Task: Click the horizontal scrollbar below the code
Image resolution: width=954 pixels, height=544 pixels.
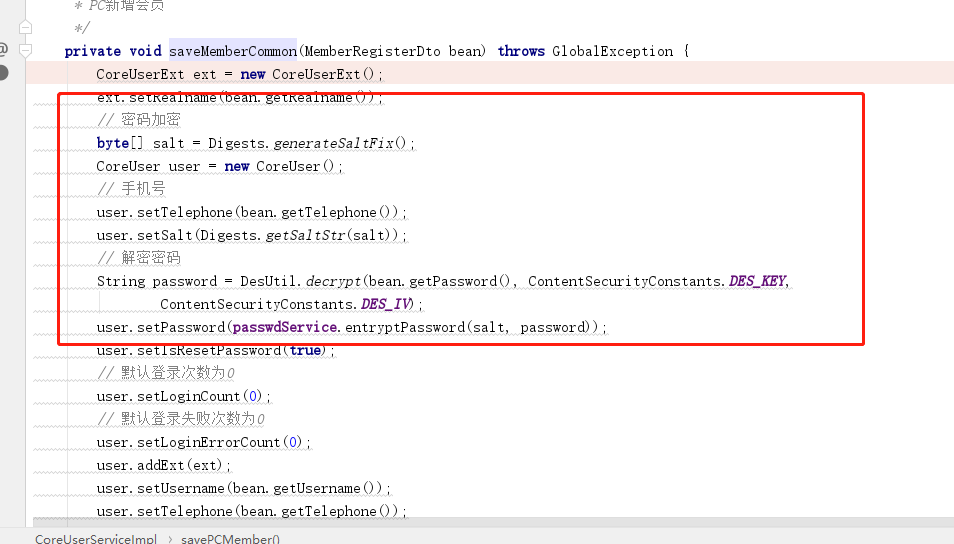Action: (493, 521)
